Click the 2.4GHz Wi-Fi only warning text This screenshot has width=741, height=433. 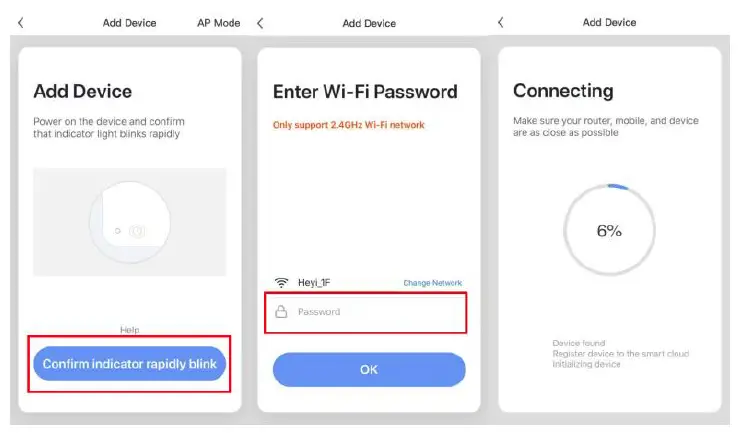point(348,125)
